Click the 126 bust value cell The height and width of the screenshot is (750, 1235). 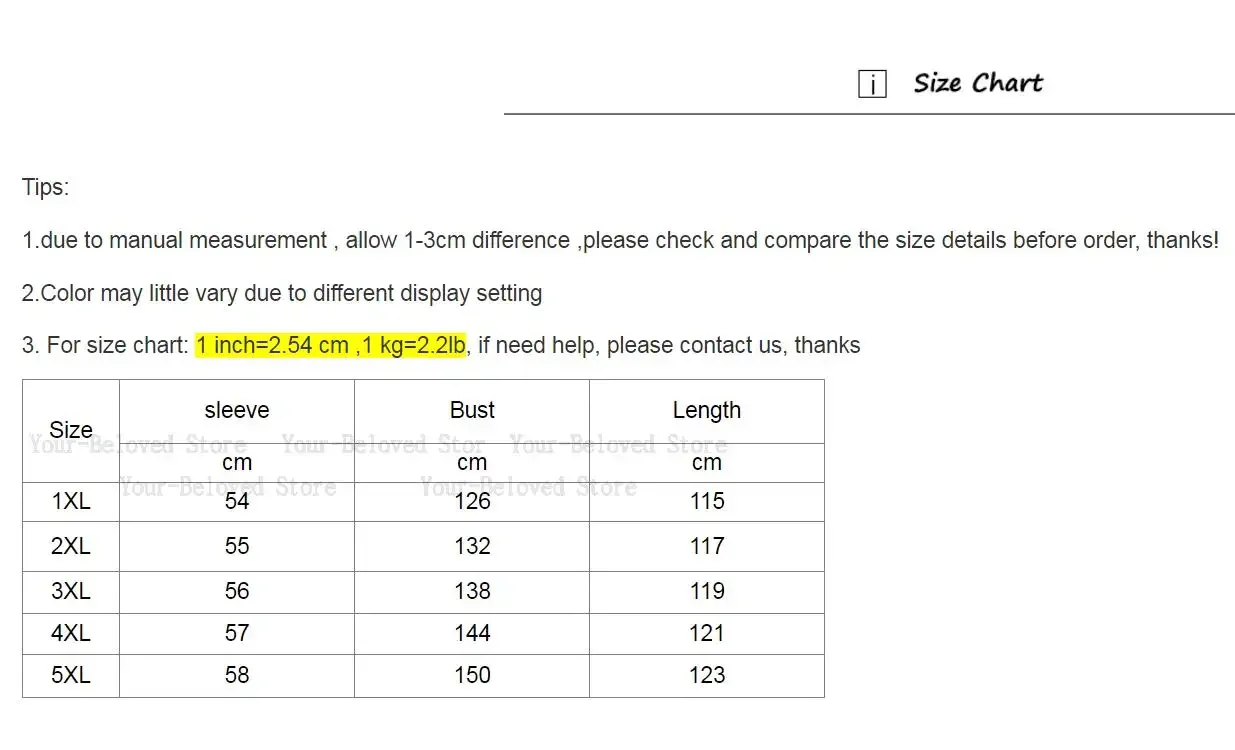coord(472,501)
